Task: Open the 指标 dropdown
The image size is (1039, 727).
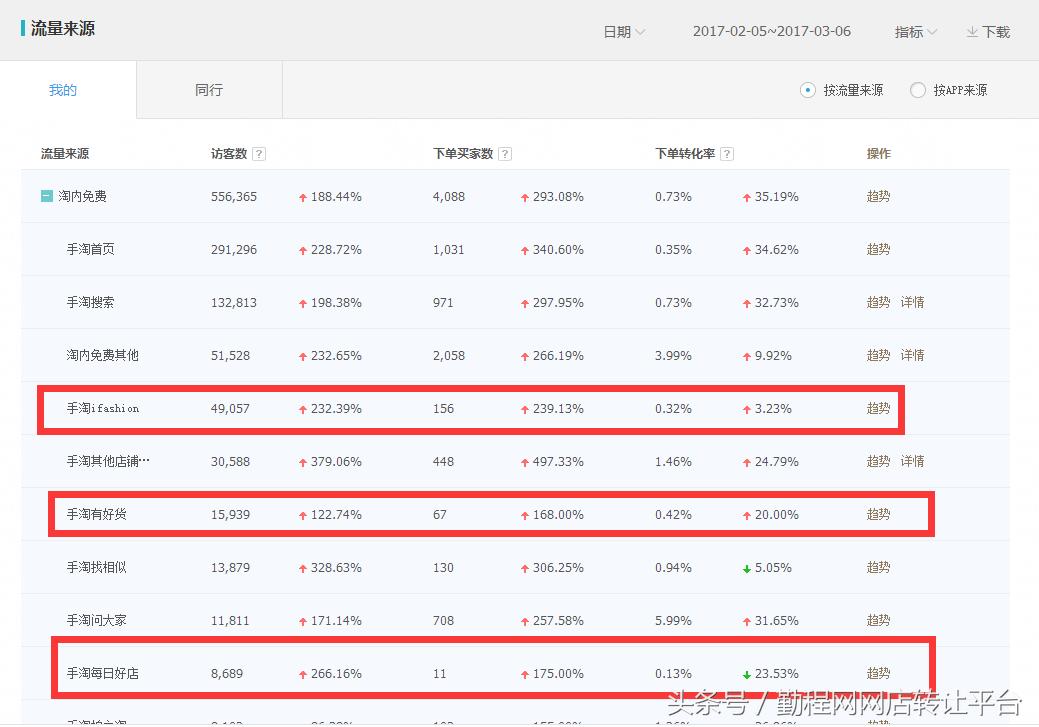Action: 915,32
